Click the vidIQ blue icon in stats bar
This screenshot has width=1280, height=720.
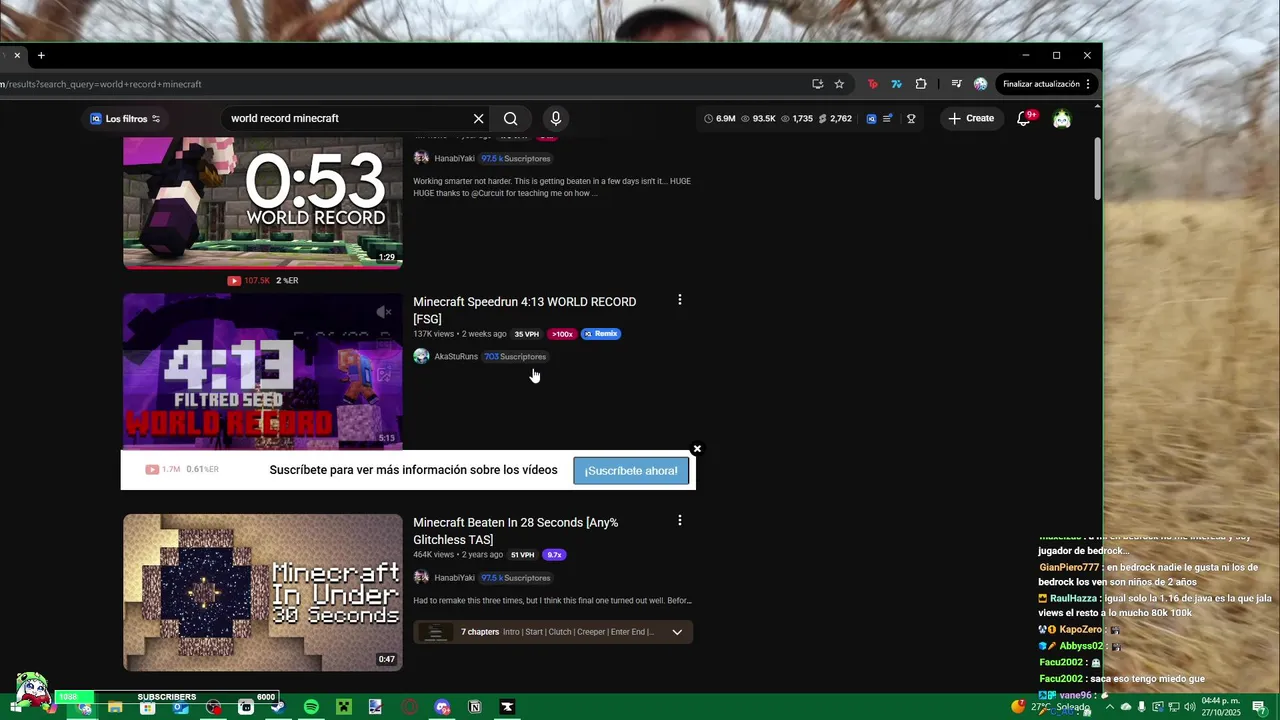point(871,118)
